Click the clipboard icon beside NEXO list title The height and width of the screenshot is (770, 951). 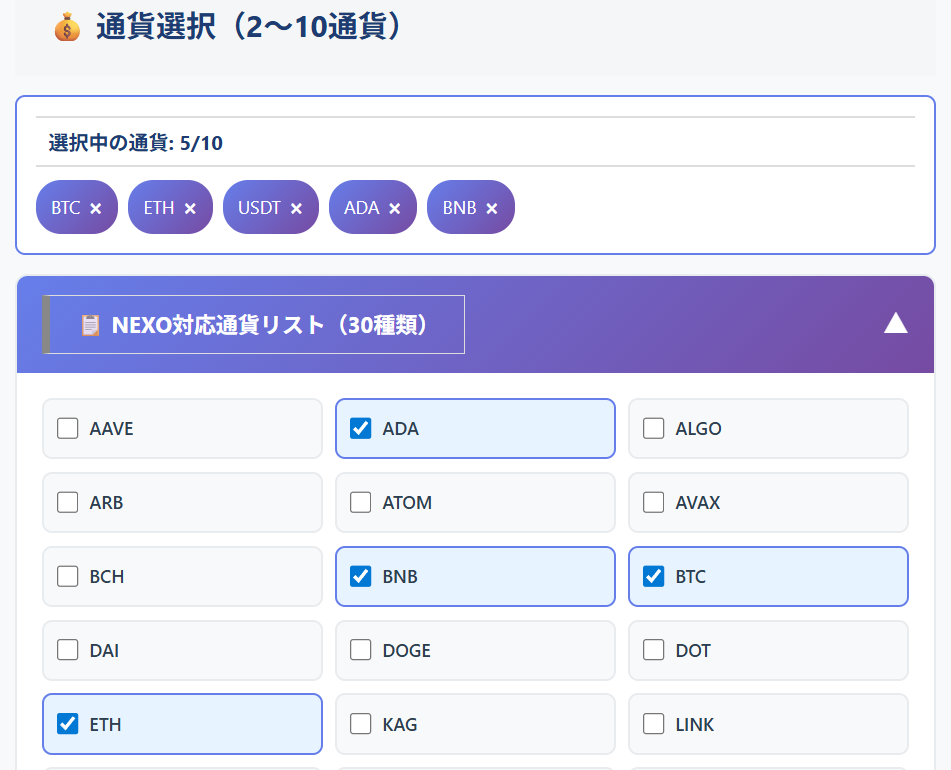pos(91,325)
